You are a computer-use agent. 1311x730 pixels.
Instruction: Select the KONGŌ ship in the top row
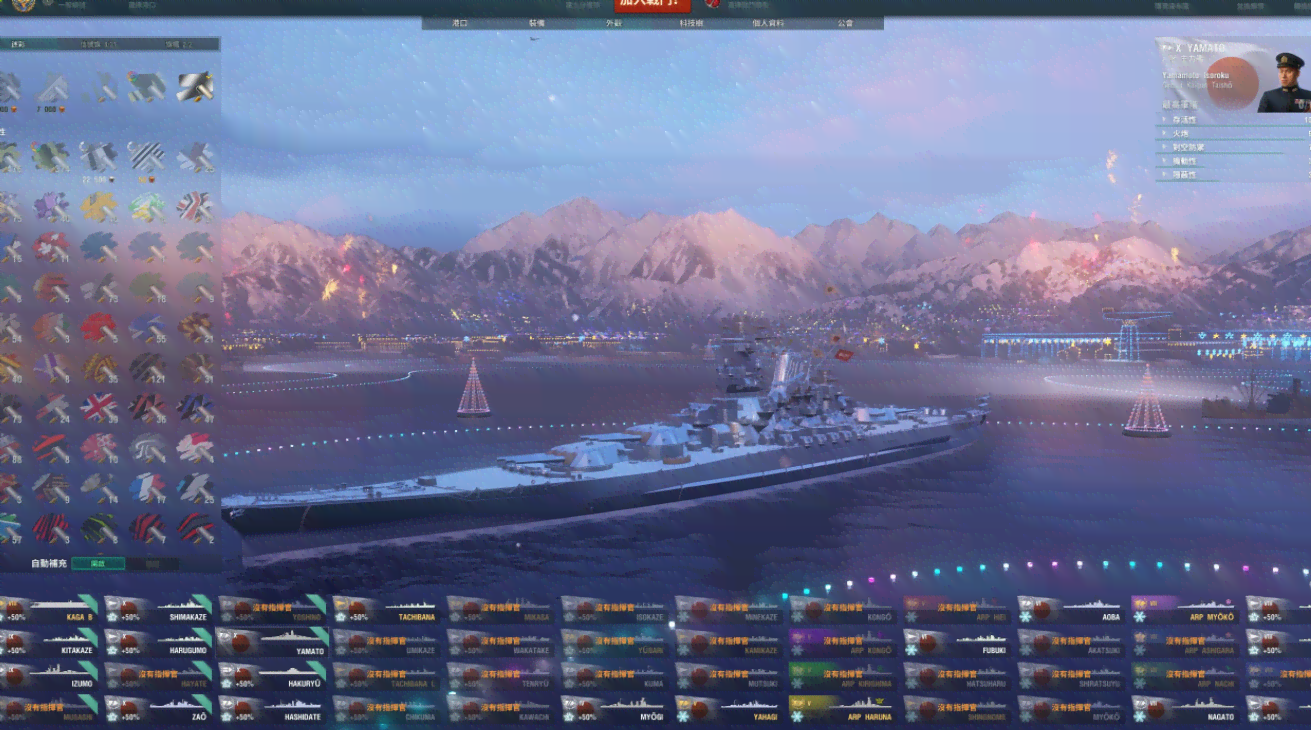[842, 608]
